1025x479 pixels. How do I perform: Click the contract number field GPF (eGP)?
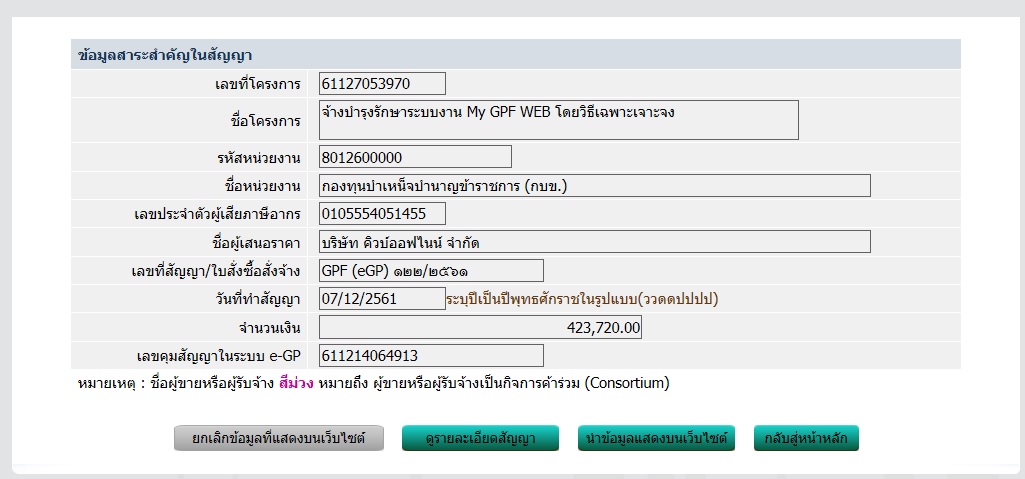431,271
